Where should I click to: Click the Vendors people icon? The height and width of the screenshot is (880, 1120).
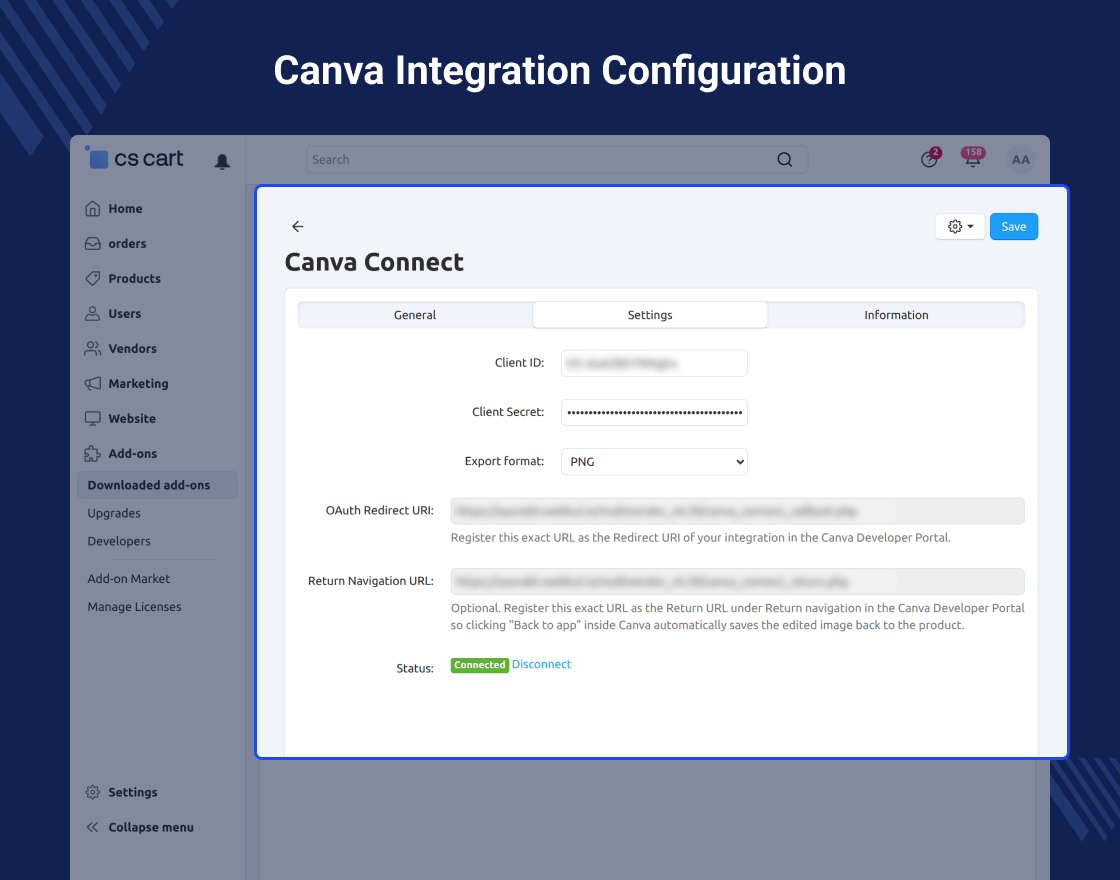pos(93,349)
